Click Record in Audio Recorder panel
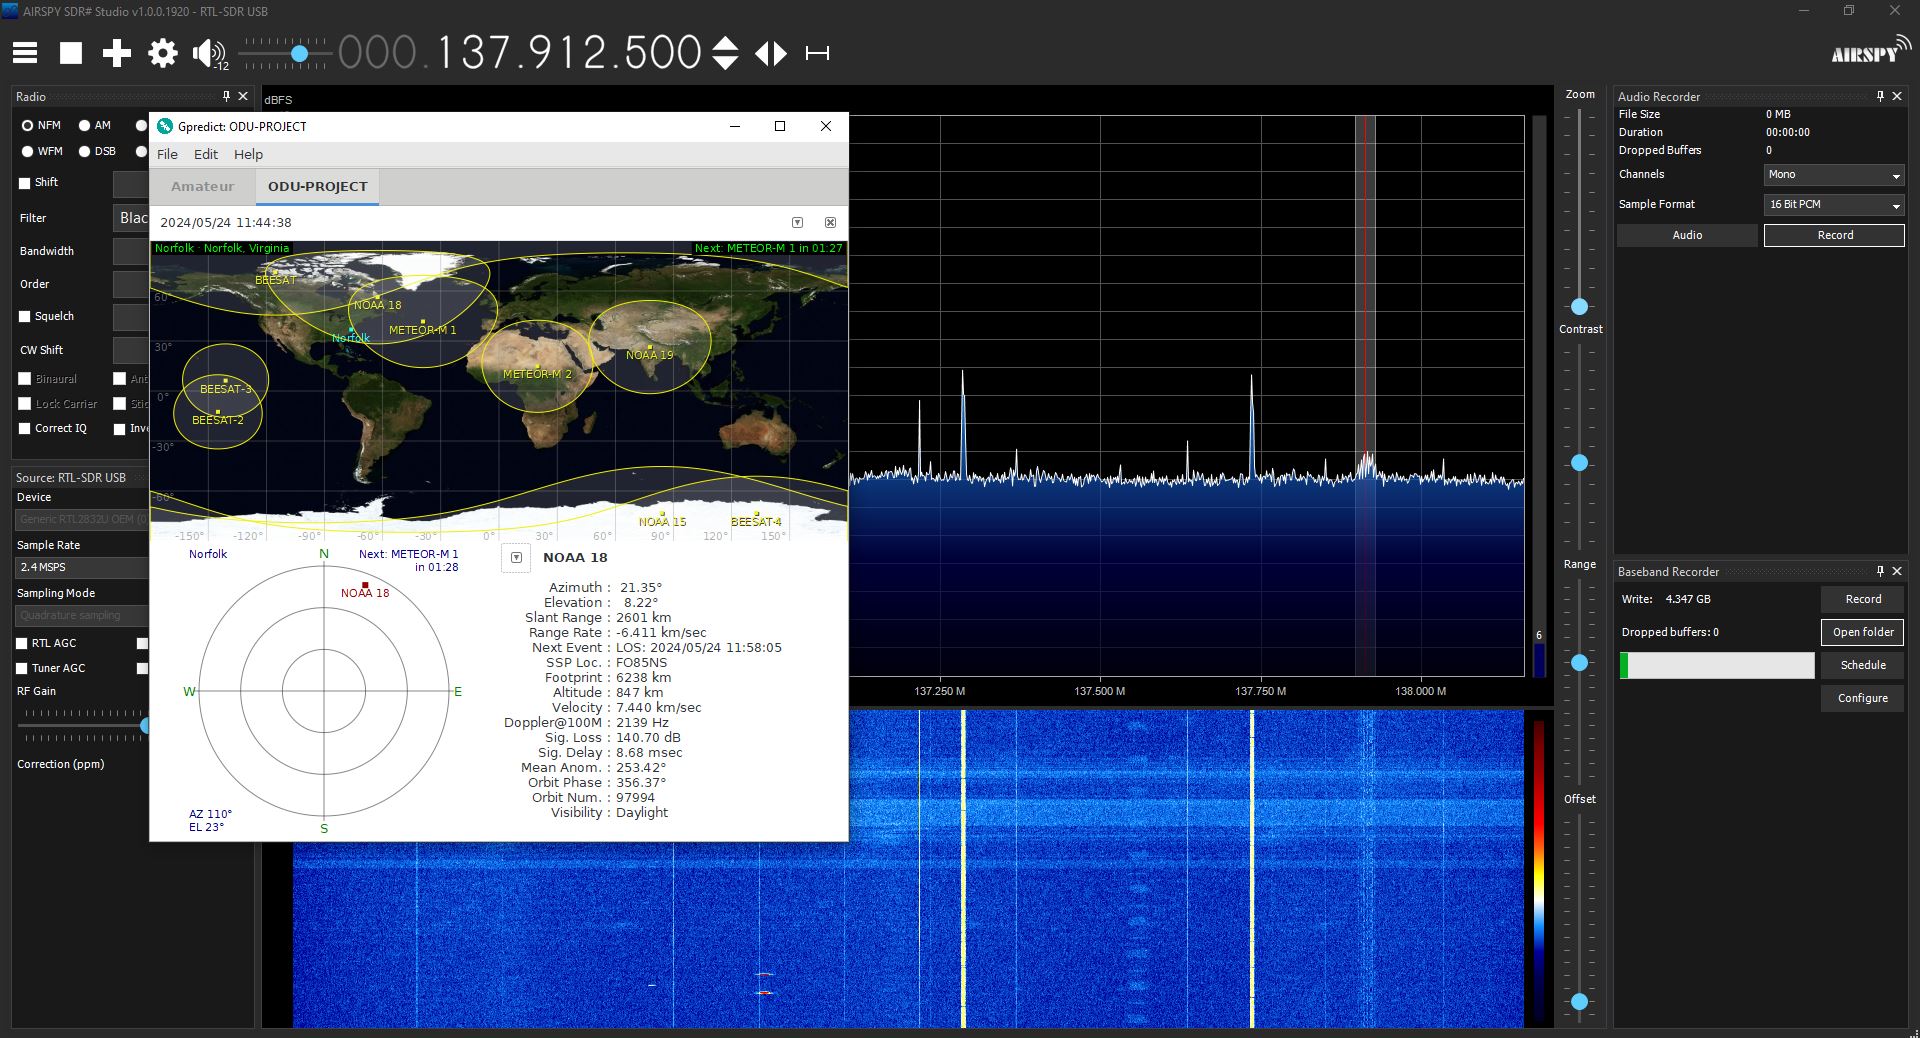 point(1834,235)
